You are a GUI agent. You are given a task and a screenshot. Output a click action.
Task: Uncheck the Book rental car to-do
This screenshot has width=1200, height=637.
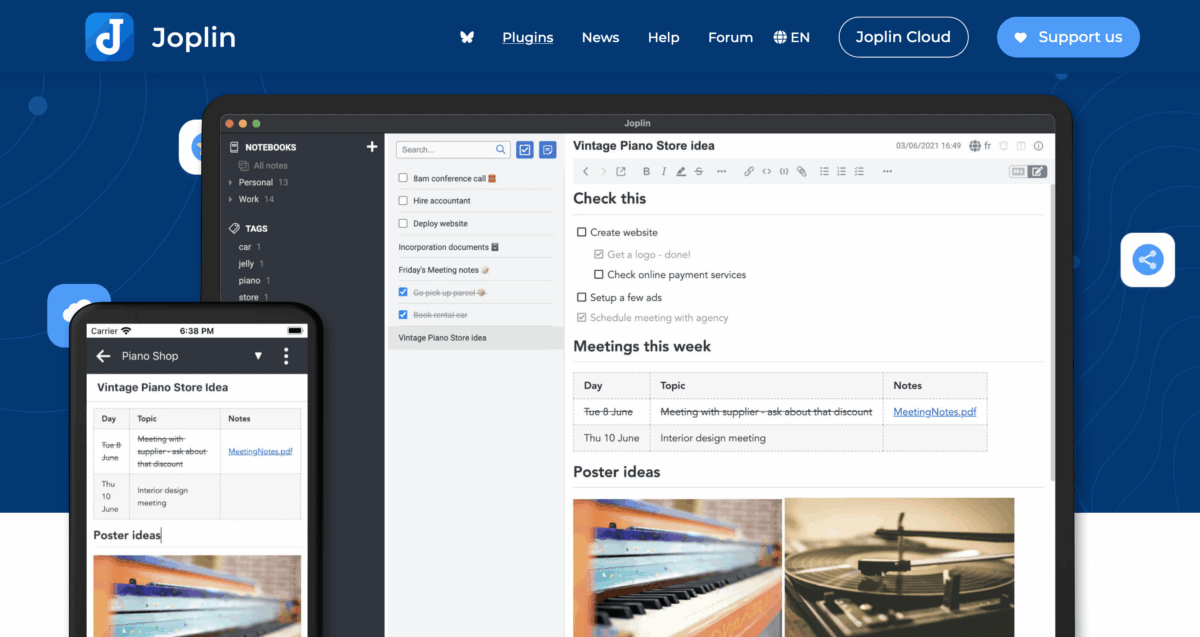coord(403,315)
